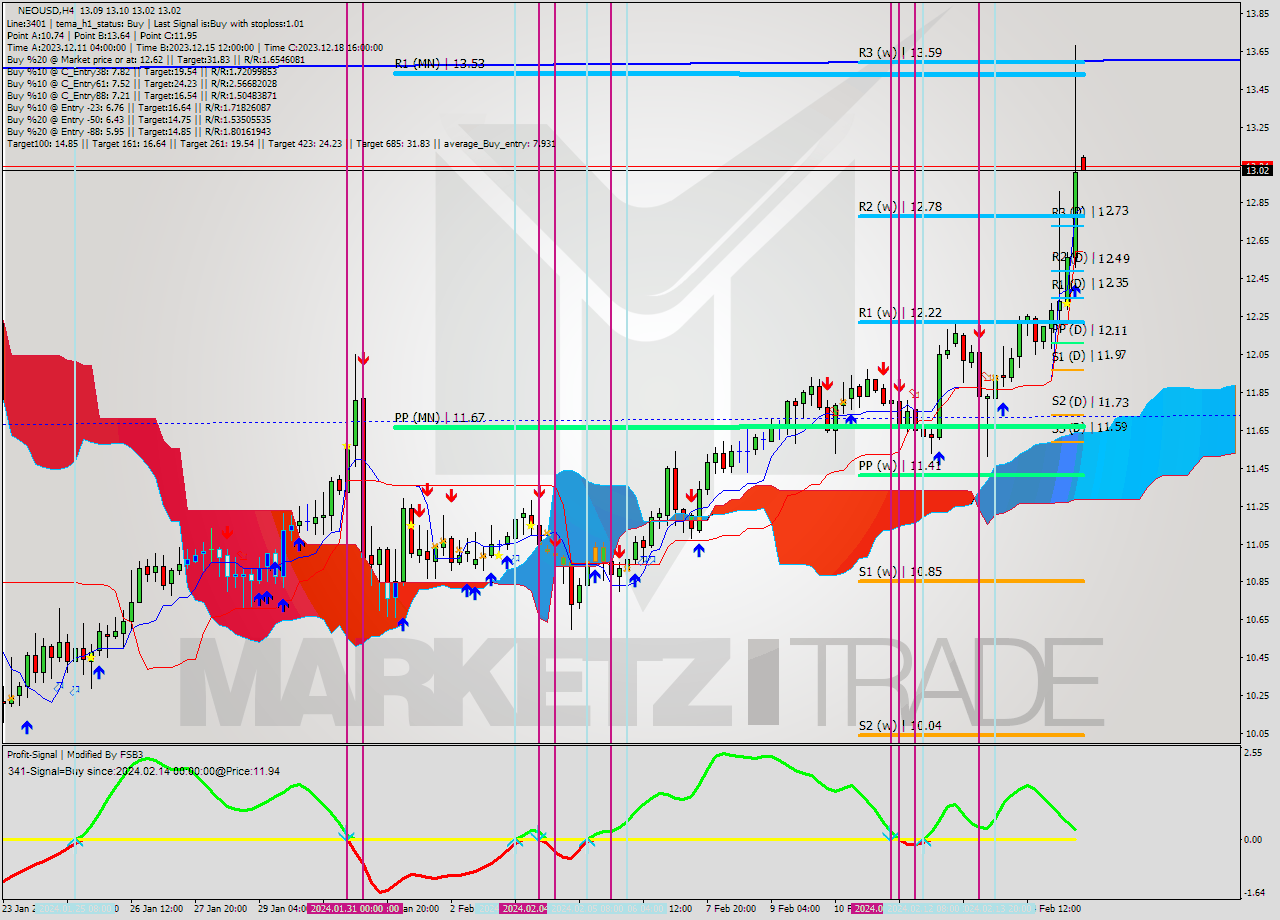Click the 'R1 (D) | 12.35' daily label
Image resolution: width=1280 pixels, height=920 pixels.
(x=1090, y=283)
